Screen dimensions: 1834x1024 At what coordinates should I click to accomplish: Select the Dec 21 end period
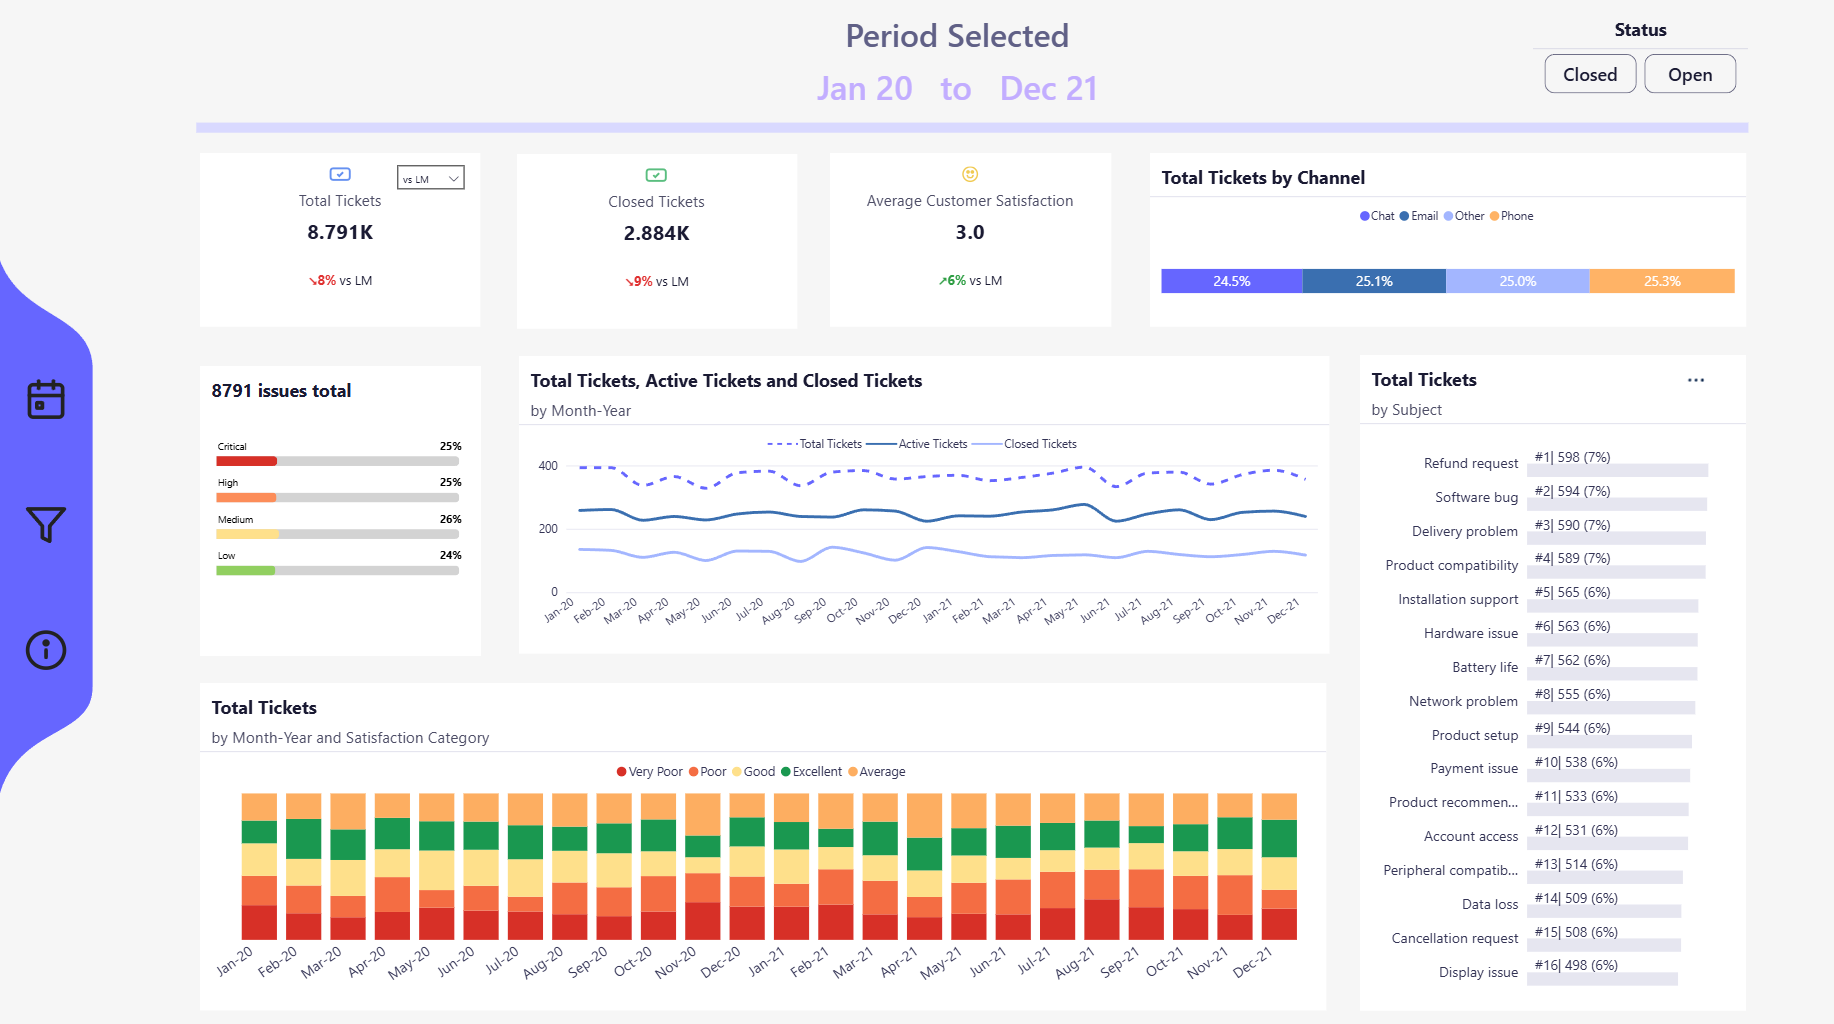coord(1048,89)
